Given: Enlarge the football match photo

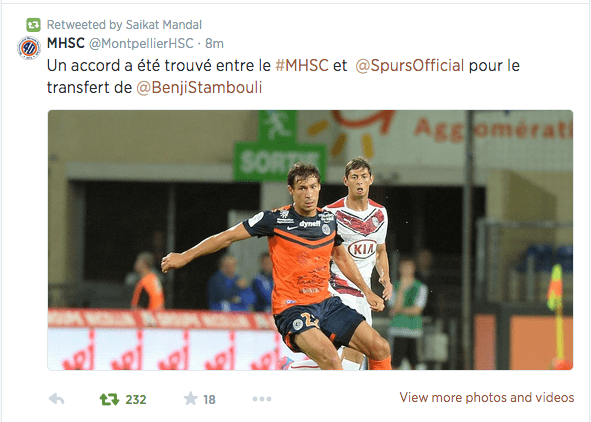Looking at the screenshot, I should 310,240.
